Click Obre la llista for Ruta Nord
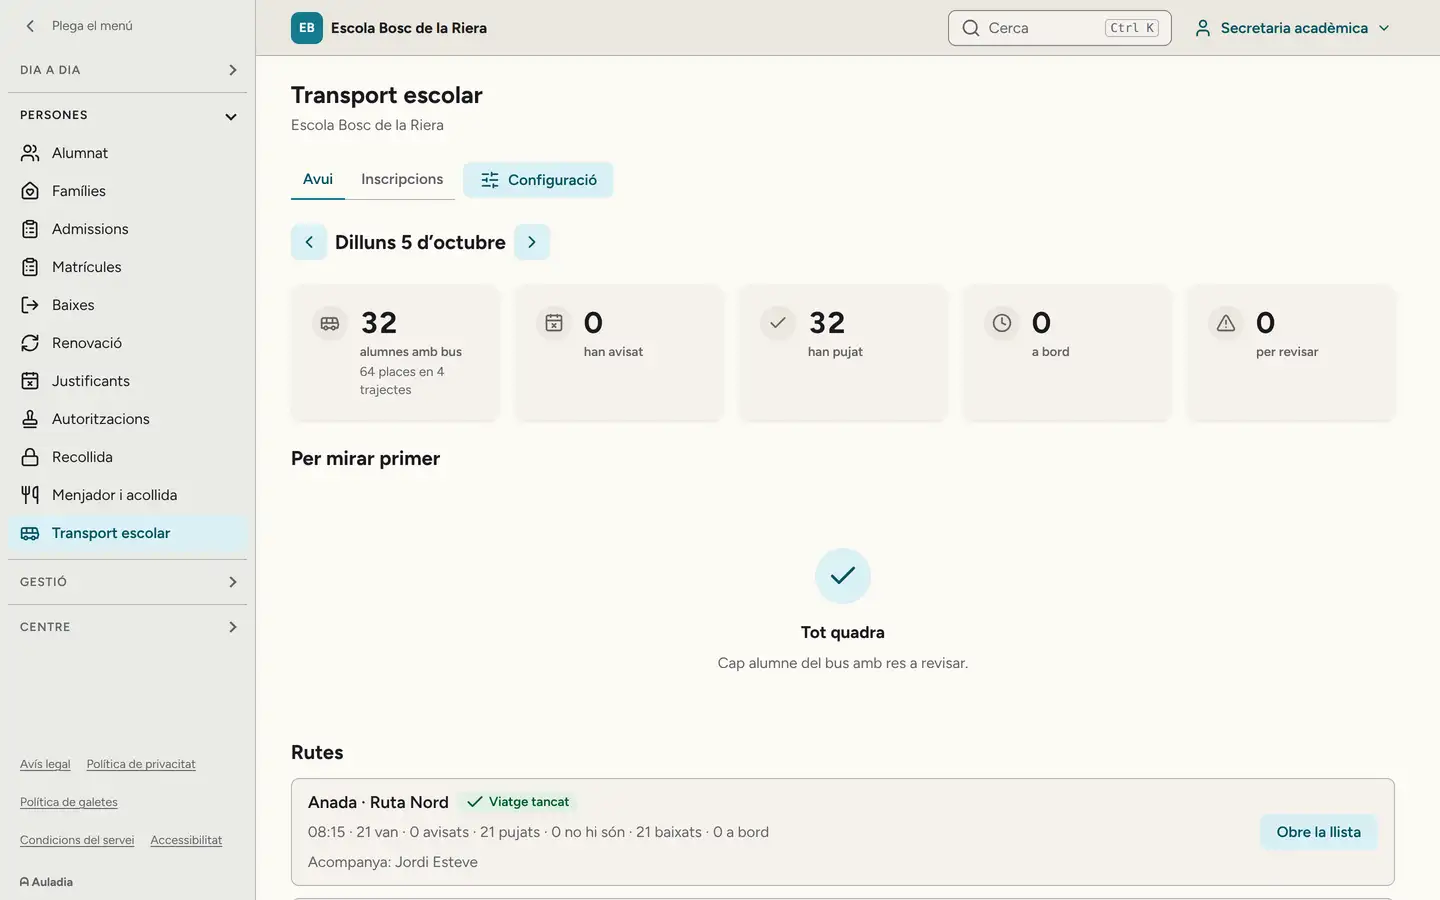 pos(1318,832)
